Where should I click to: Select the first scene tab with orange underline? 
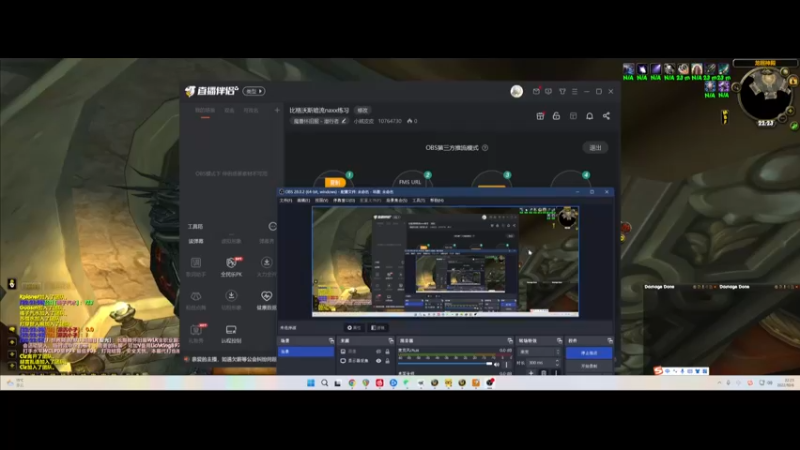click(x=205, y=111)
